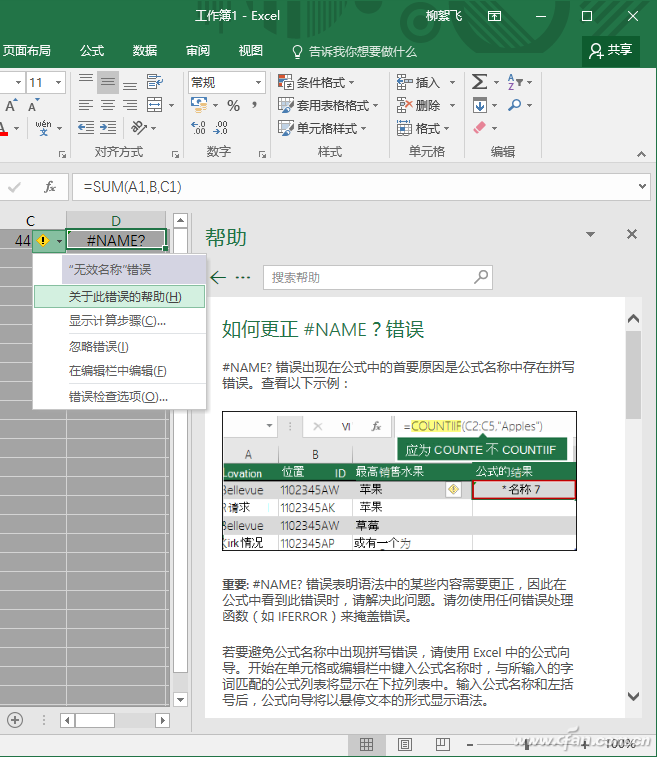Open the 审阅 ribbon tab
657x757 pixels.
tap(198, 51)
